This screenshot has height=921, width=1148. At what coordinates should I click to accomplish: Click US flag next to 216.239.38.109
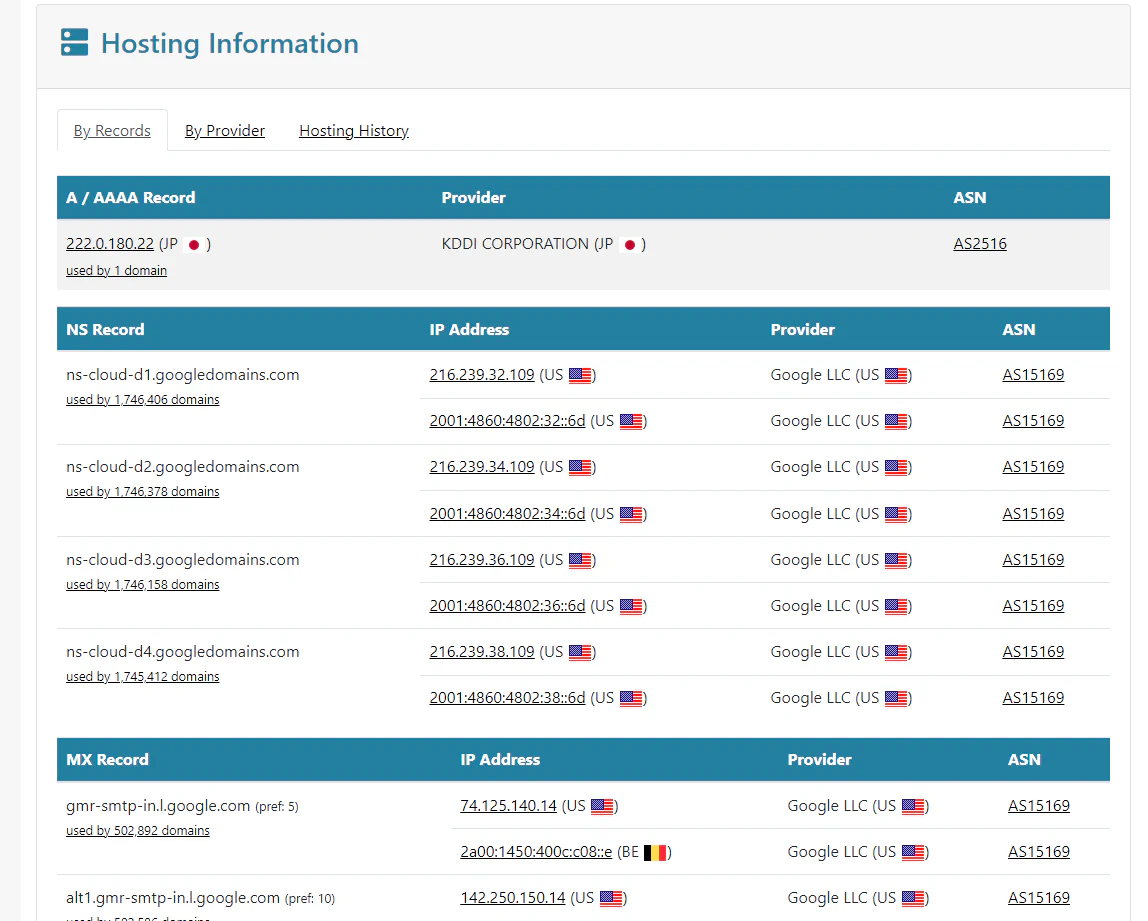(x=580, y=653)
